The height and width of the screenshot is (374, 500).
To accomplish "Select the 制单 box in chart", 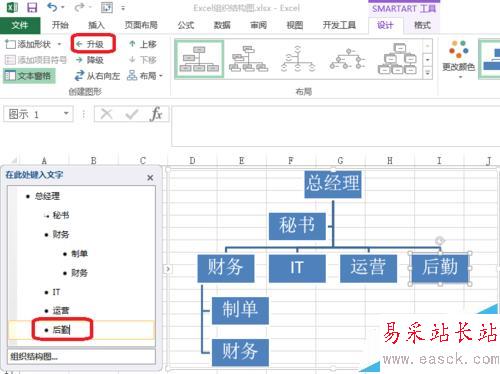I will coord(240,310).
